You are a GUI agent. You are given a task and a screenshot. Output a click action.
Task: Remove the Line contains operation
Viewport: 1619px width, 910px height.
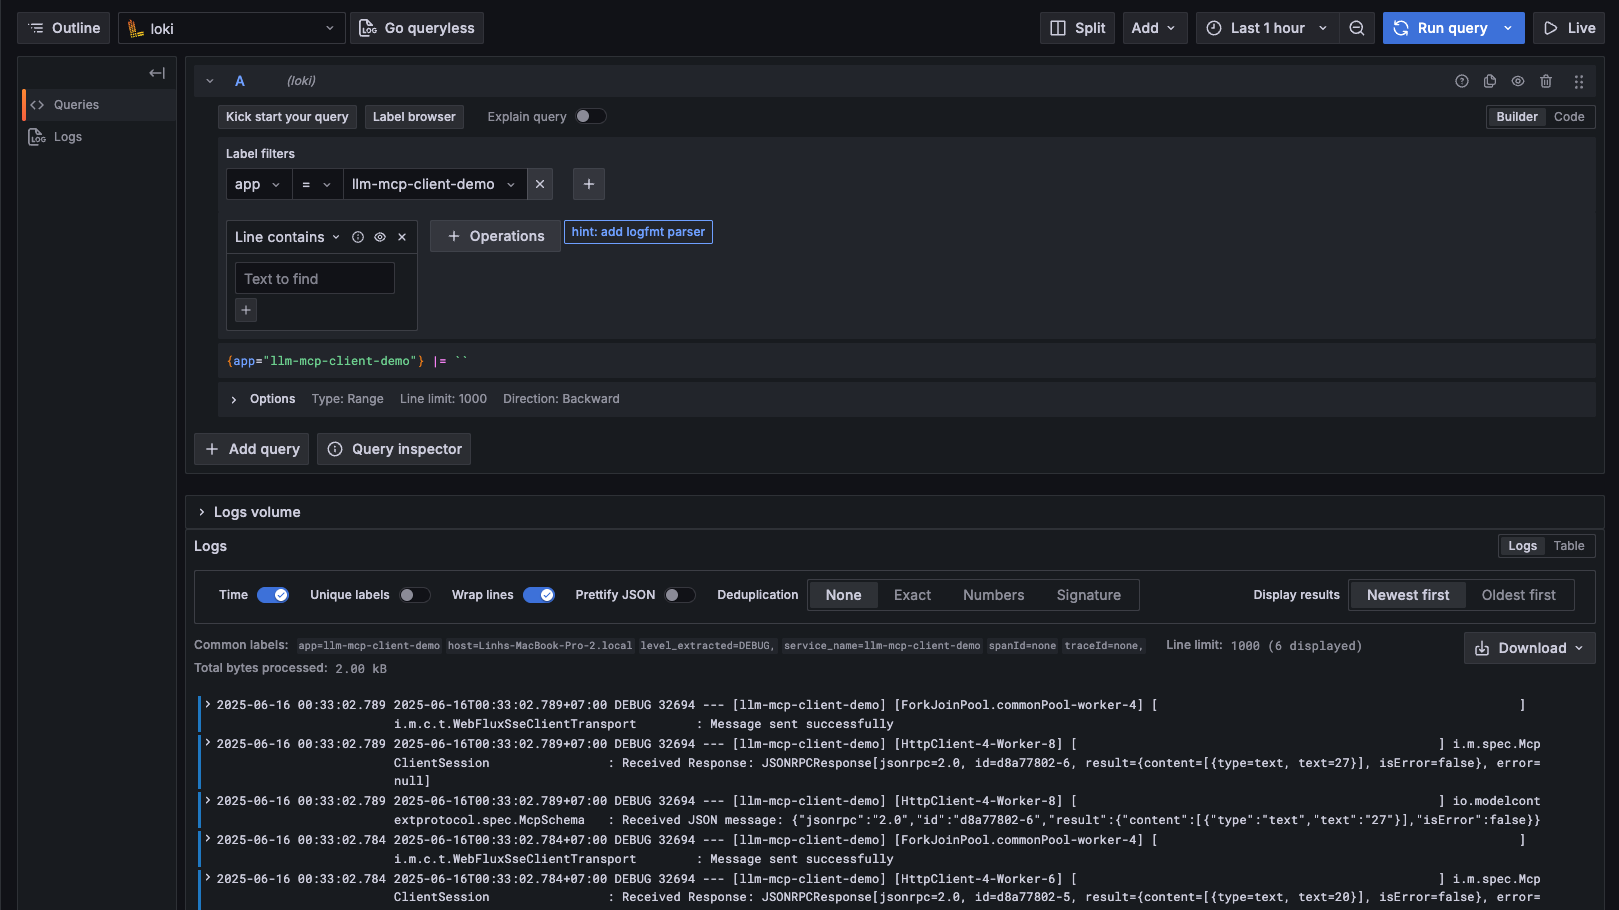402,237
